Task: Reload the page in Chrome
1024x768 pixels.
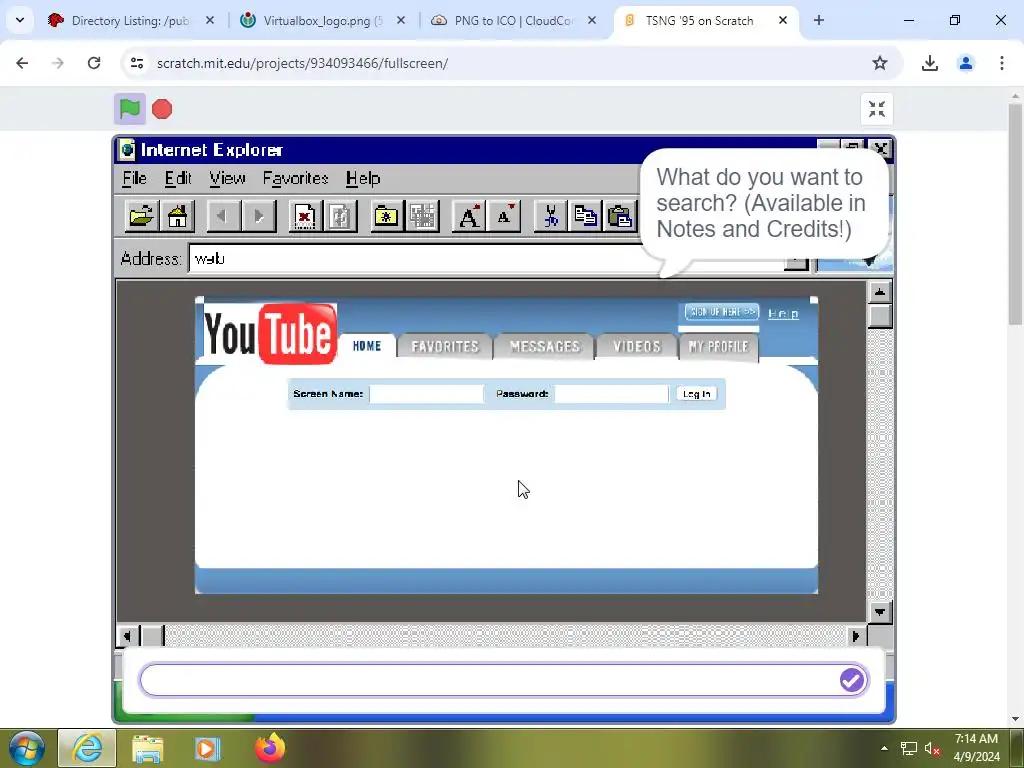Action: click(x=94, y=63)
